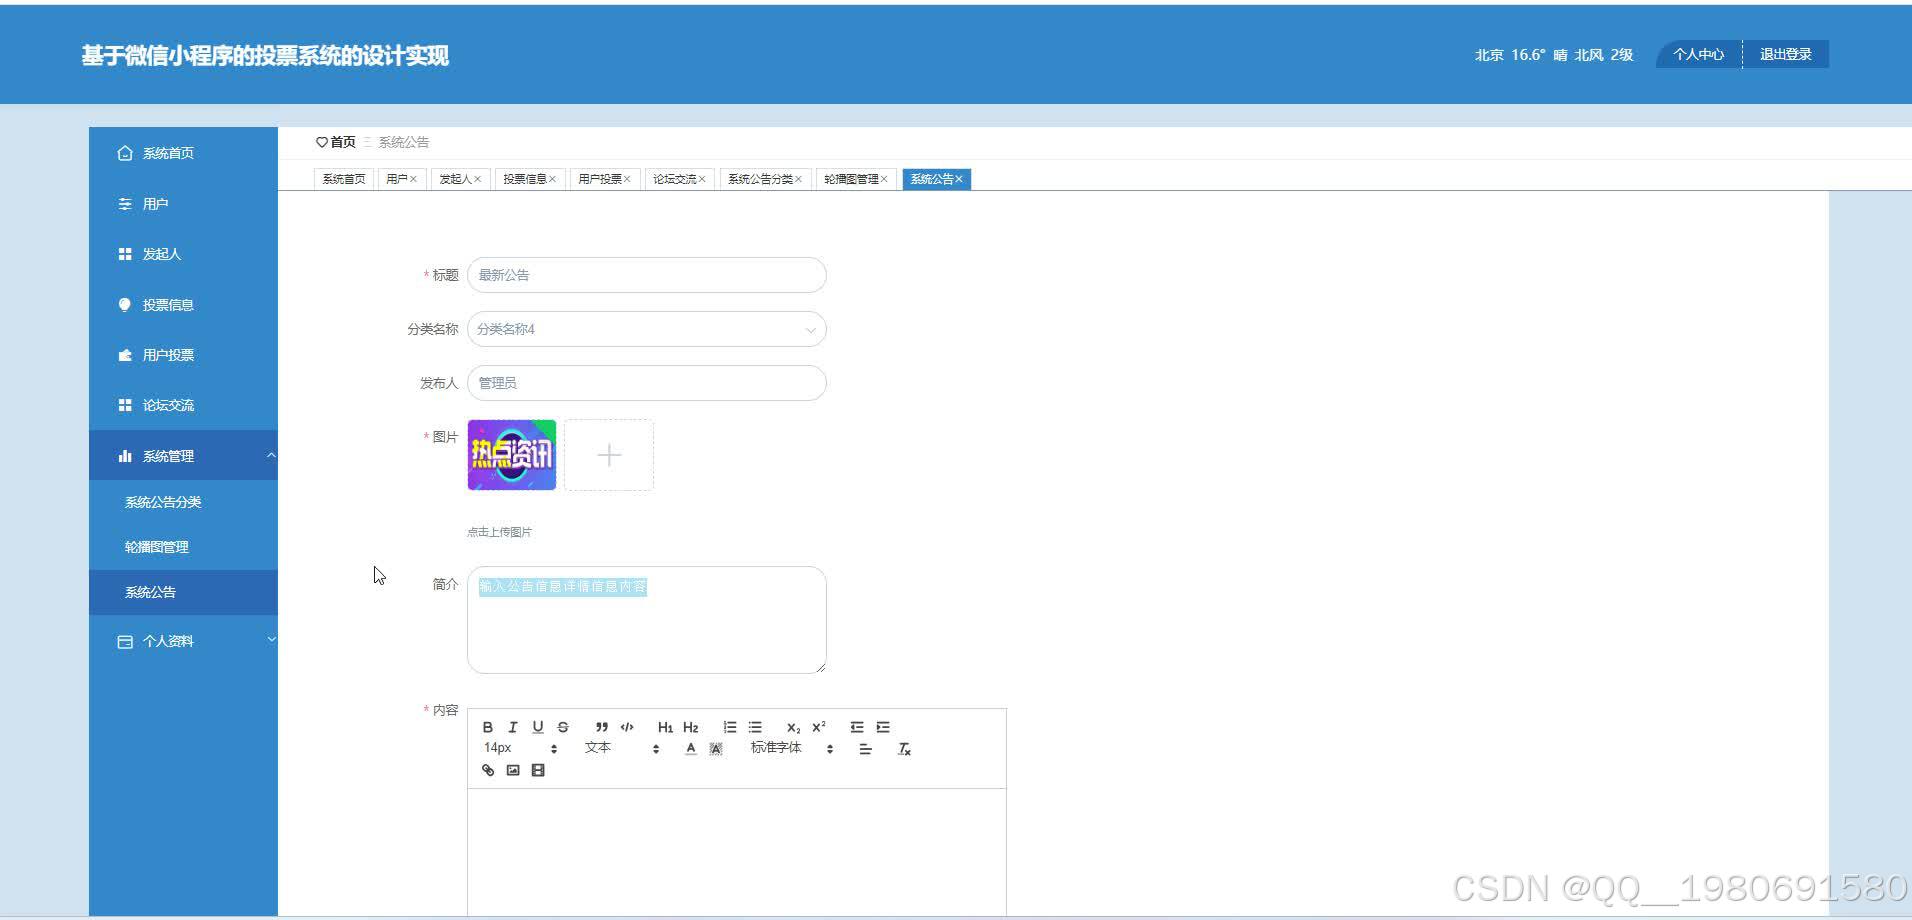The width and height of the screenshot is (1912, 920).
Task: Click 退出登录 to log out
Action: pyautogui.click(x=1786, y=54)
